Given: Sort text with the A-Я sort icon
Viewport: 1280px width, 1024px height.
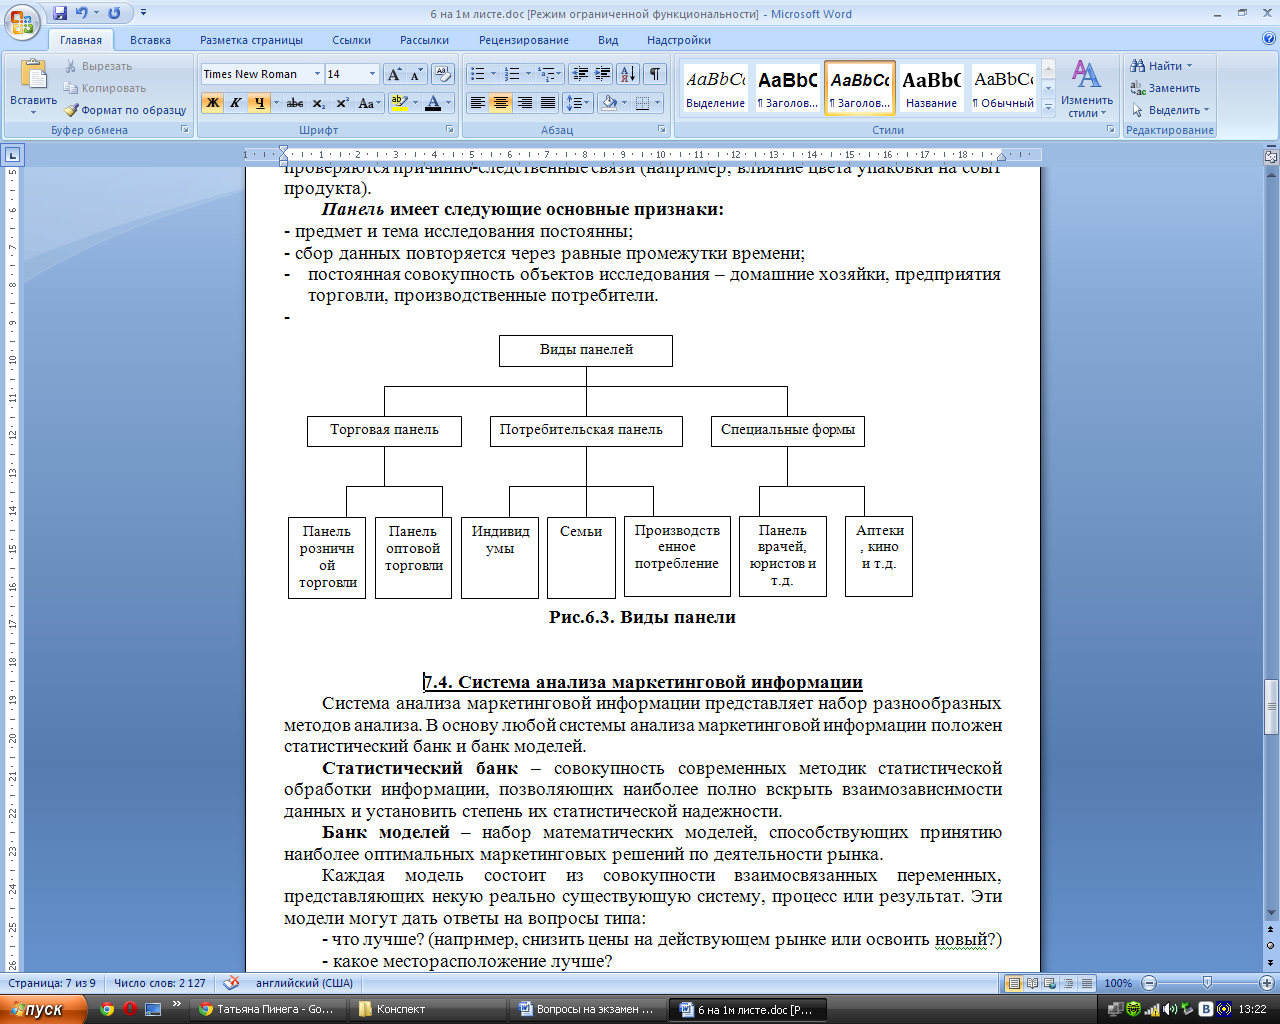Looking at the screenshot, I should coord(628,74).
